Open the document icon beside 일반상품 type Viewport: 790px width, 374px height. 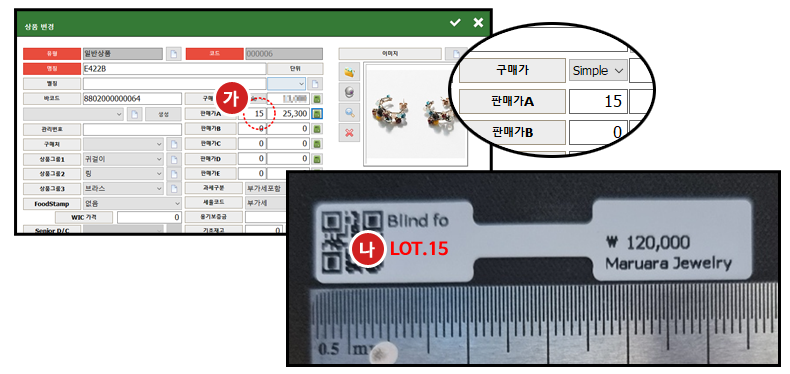point(173,54)
